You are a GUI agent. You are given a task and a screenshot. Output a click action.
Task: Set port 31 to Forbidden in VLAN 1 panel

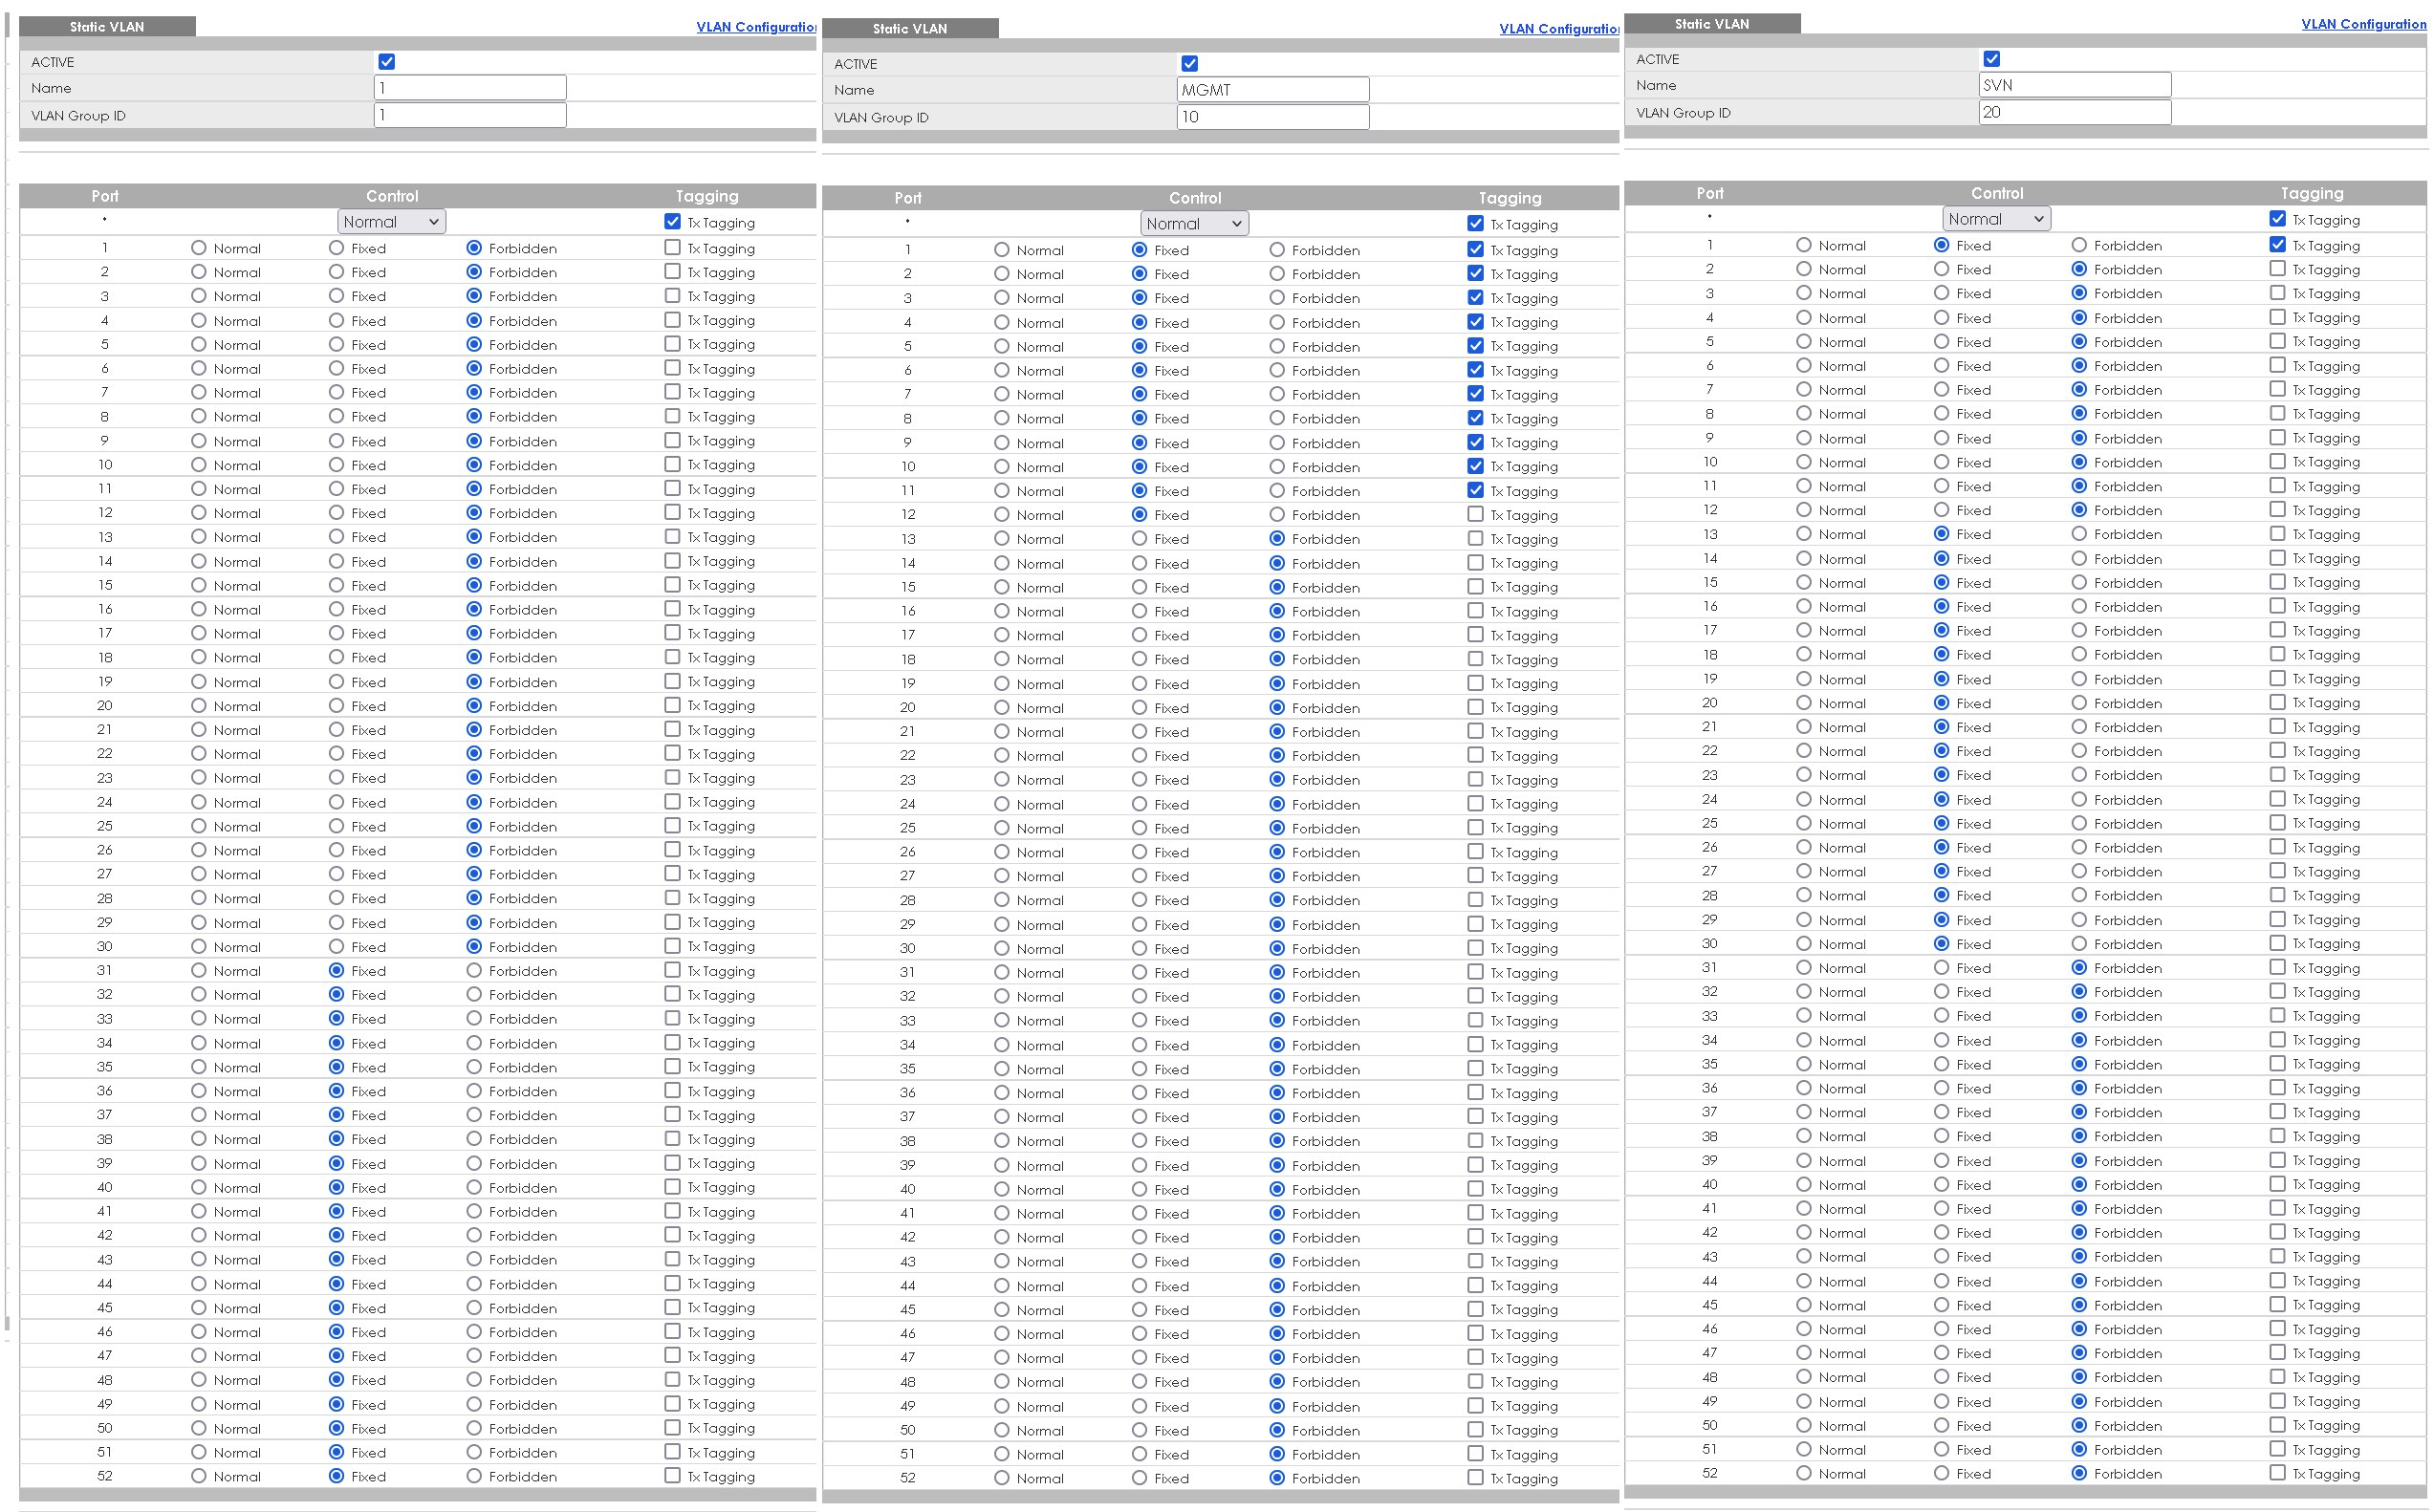click(474, 970)
